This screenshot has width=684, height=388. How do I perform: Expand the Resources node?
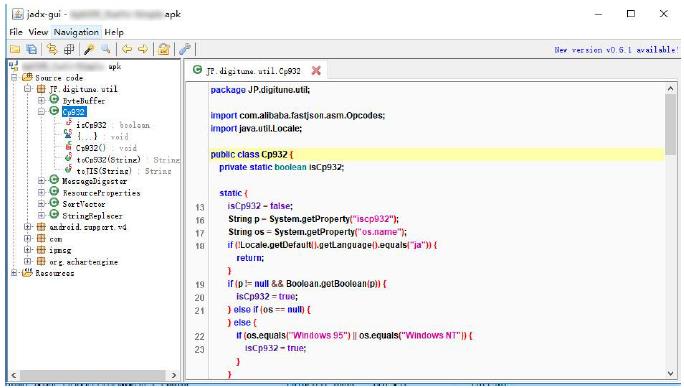tap(14, 273)
